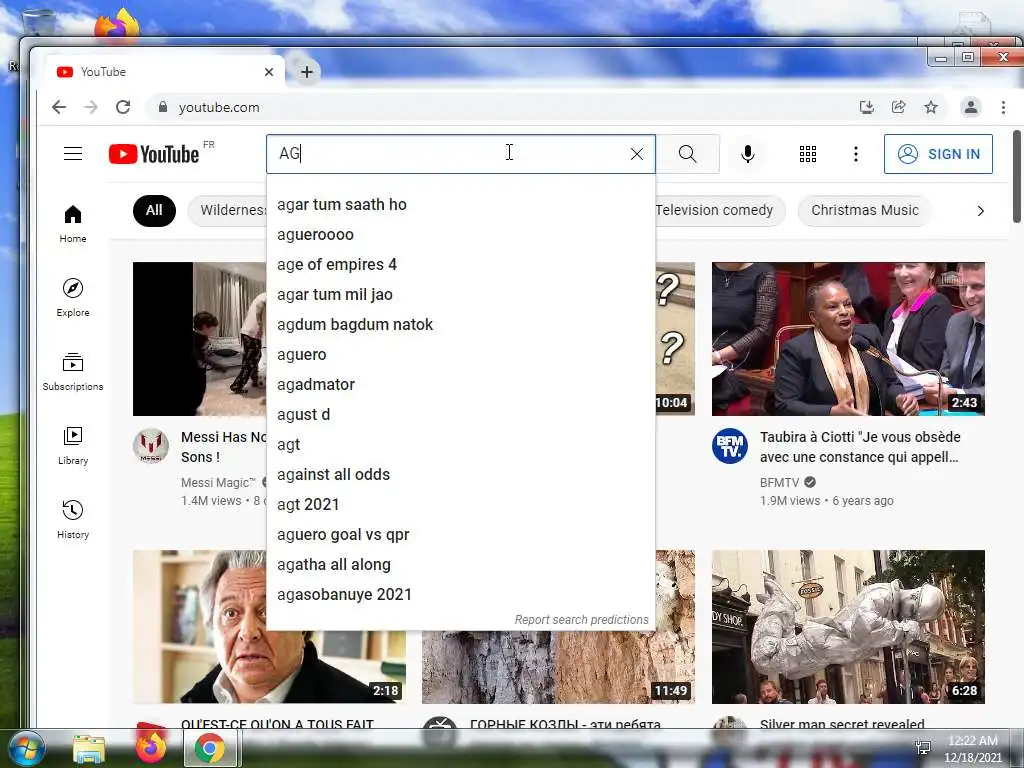The image size is (1024, 768).
Task: Open the Chrome three-dot menu
Action: (1003, 107)
